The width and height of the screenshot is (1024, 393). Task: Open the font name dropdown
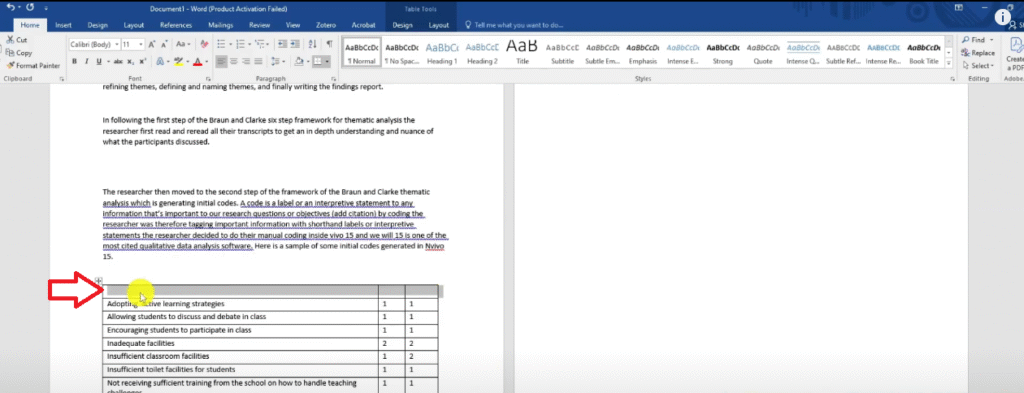tap(117, 44)
